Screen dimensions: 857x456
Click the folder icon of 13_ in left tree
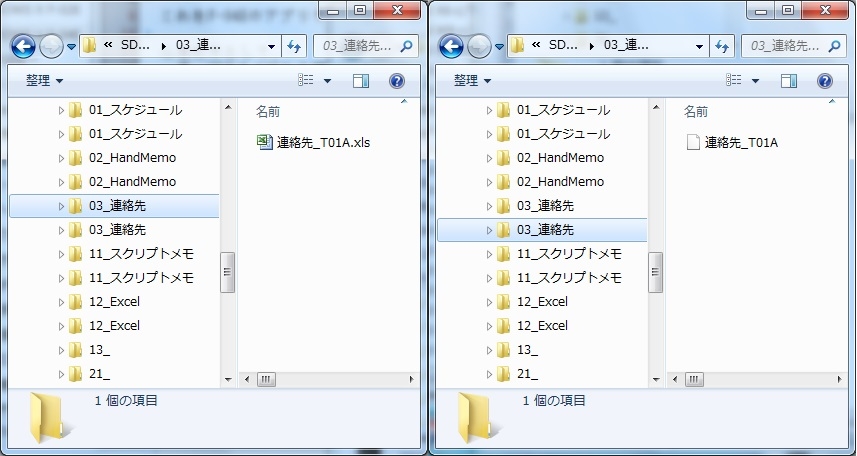75,350
